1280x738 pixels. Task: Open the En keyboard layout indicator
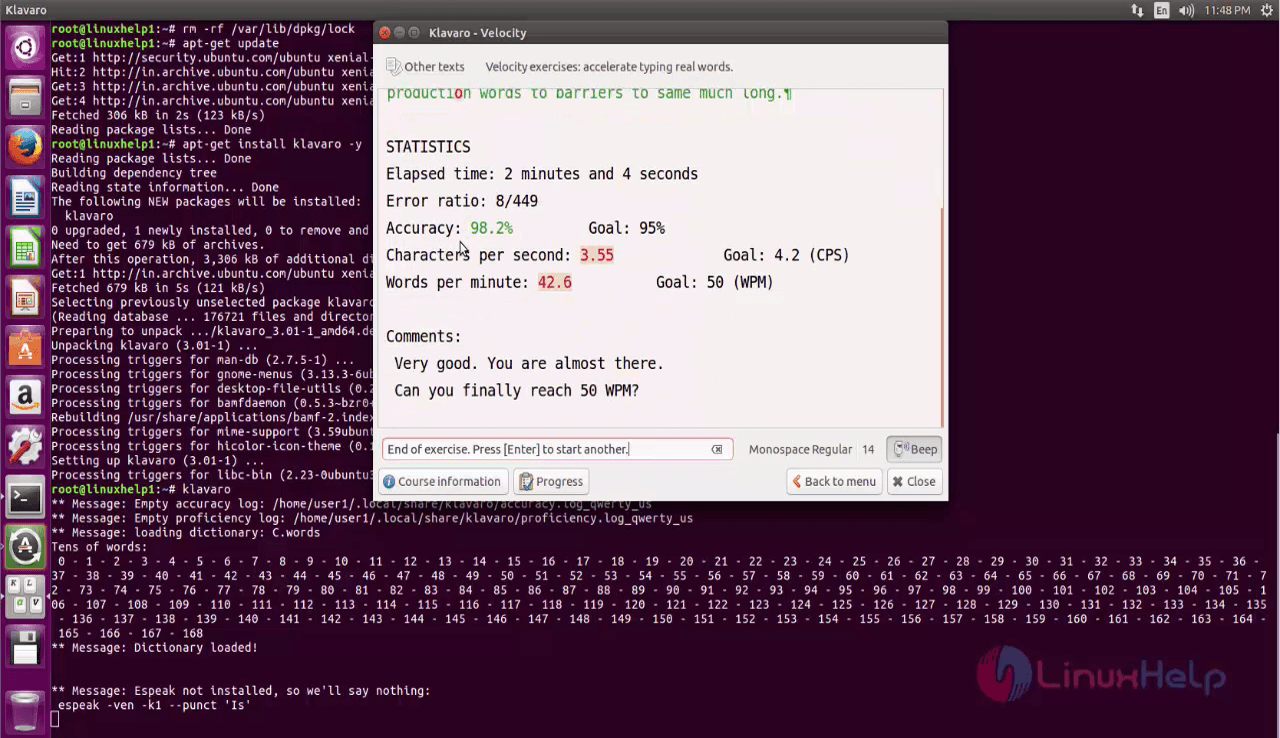point(1162,11)
